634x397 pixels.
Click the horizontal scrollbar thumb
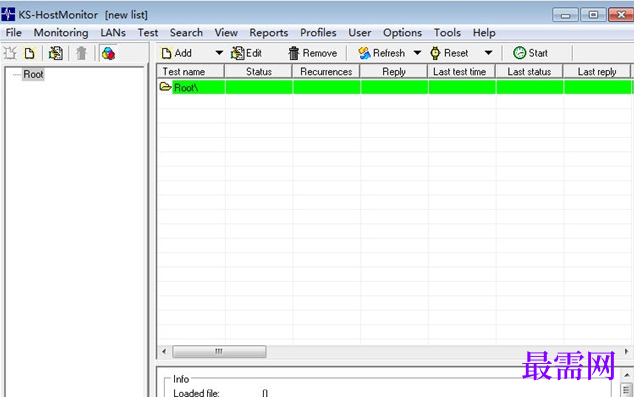click(219, 351)
